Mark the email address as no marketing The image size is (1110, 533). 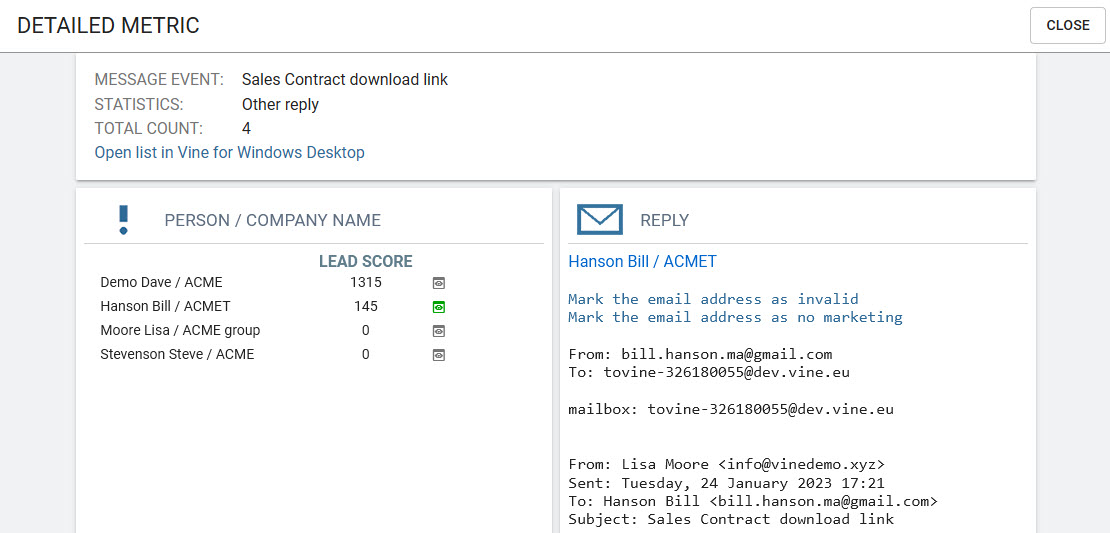point(735,317)
